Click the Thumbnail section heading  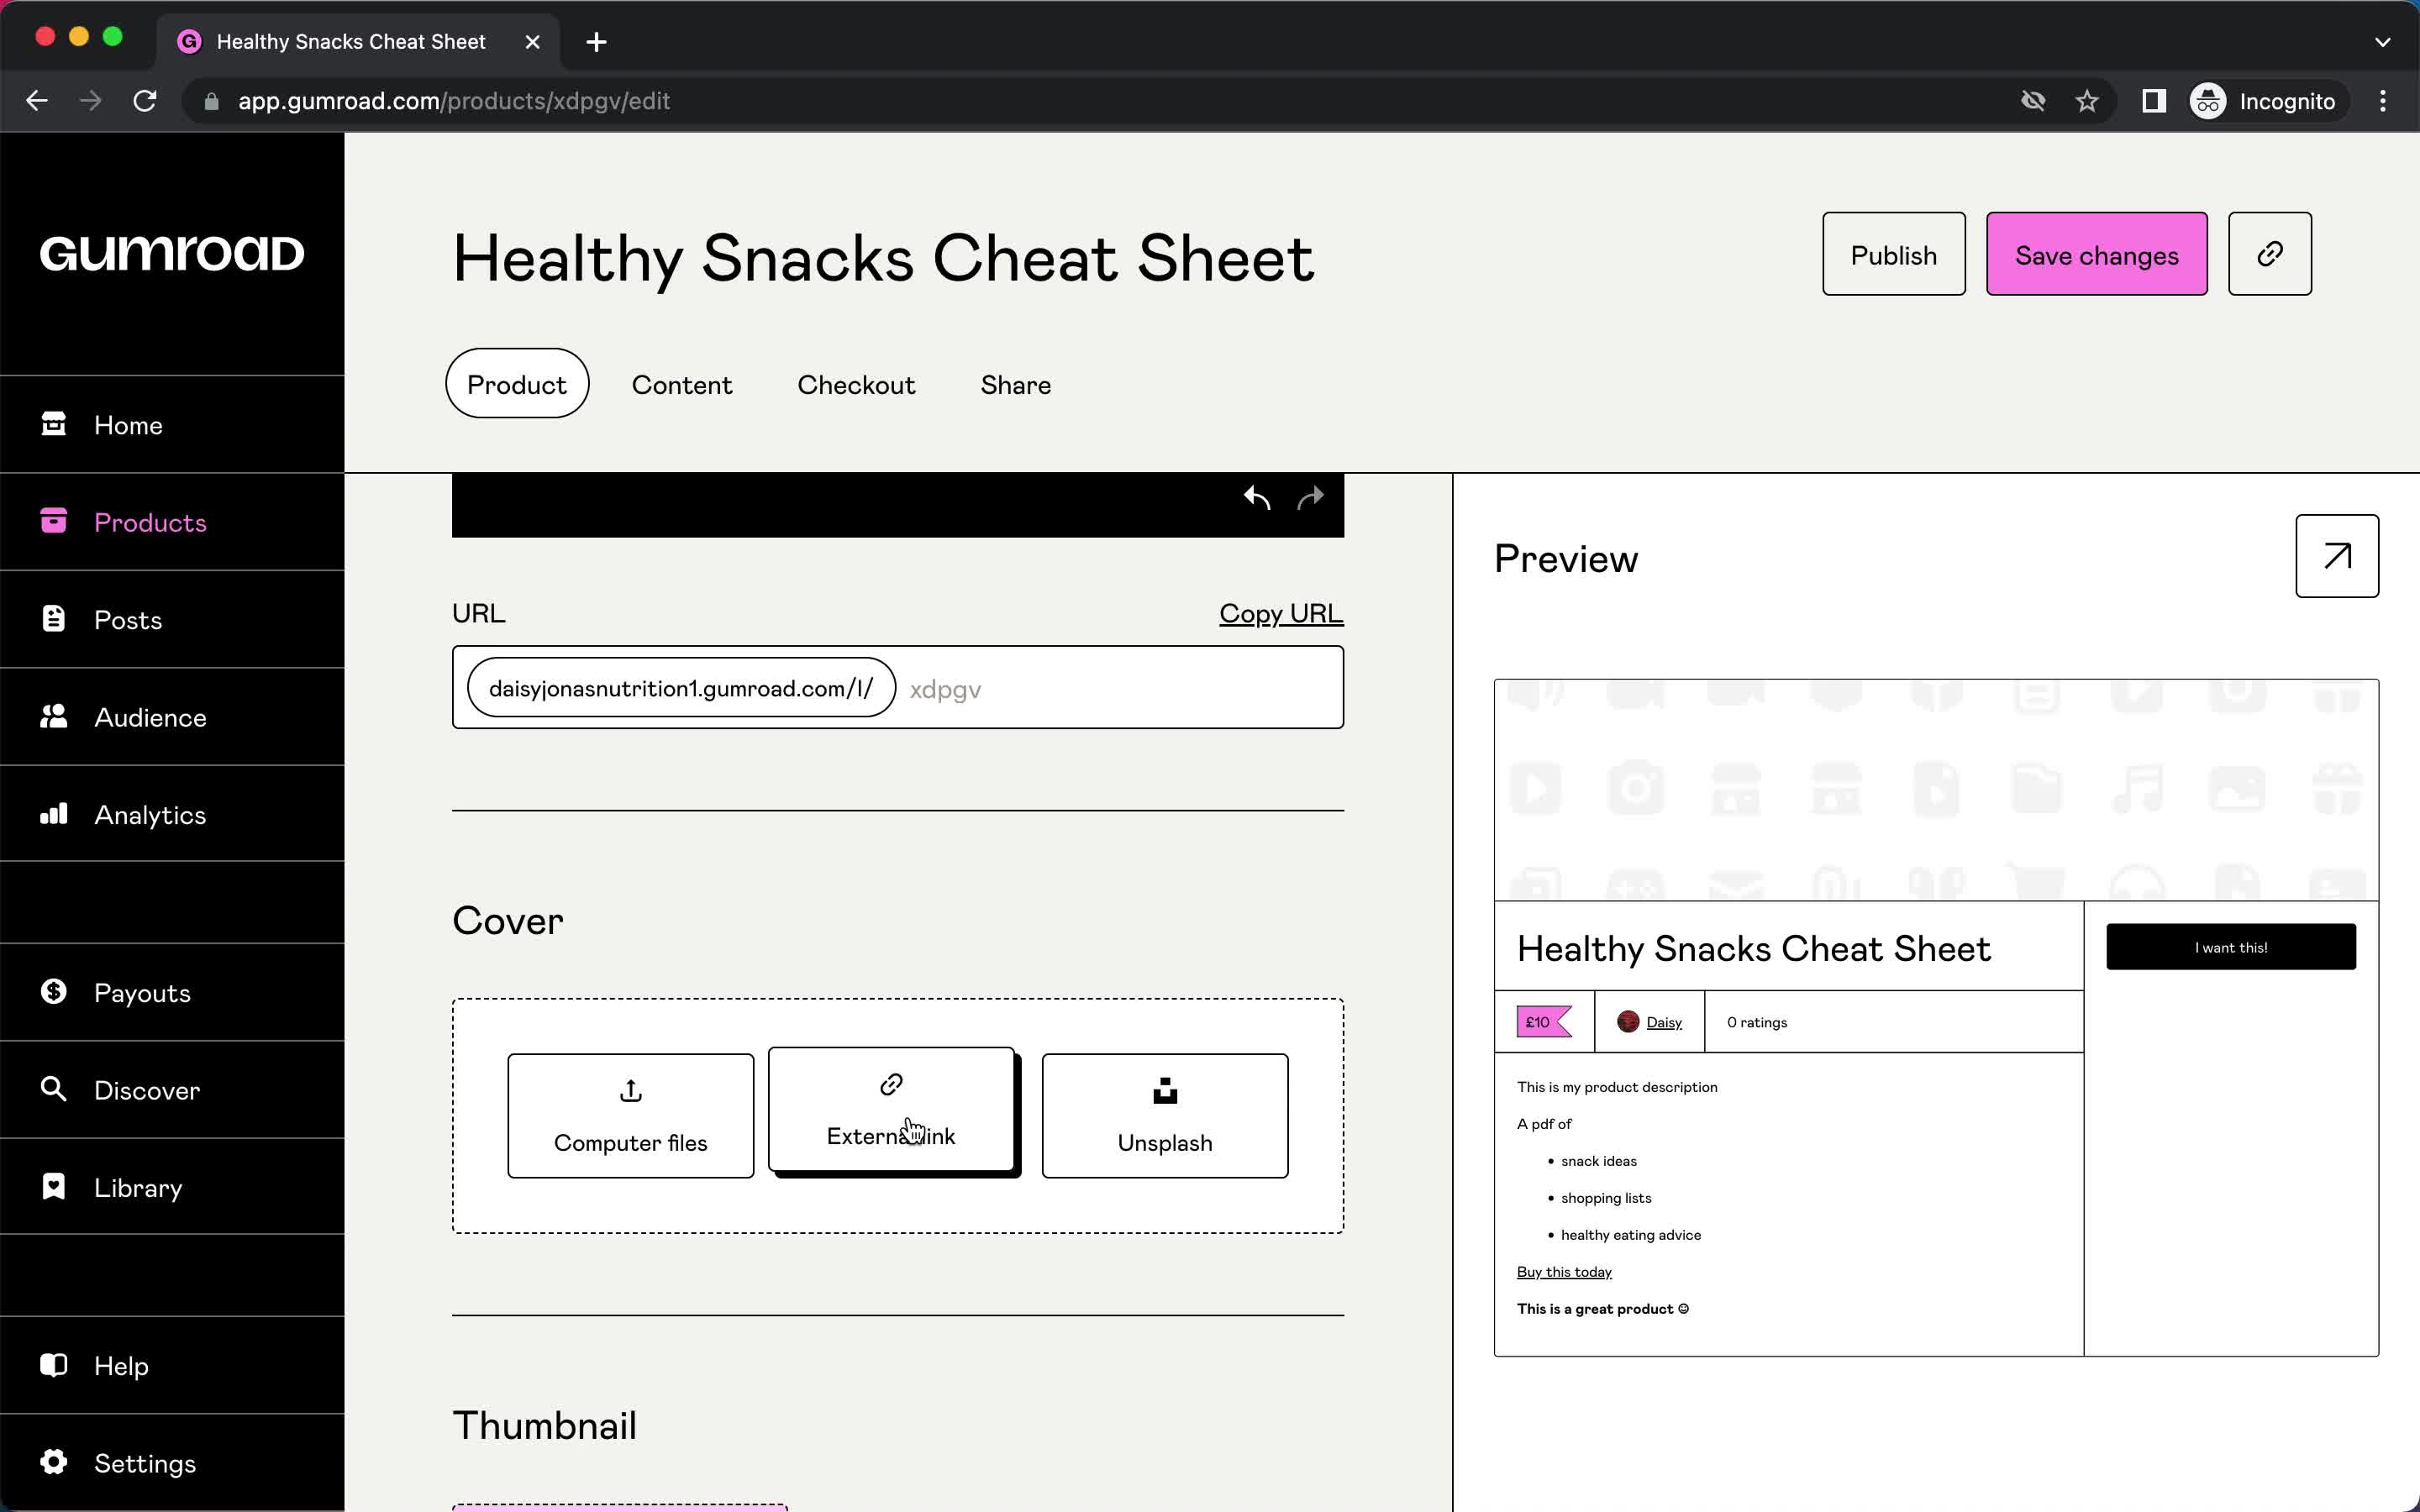click(x=544, y=1425)
